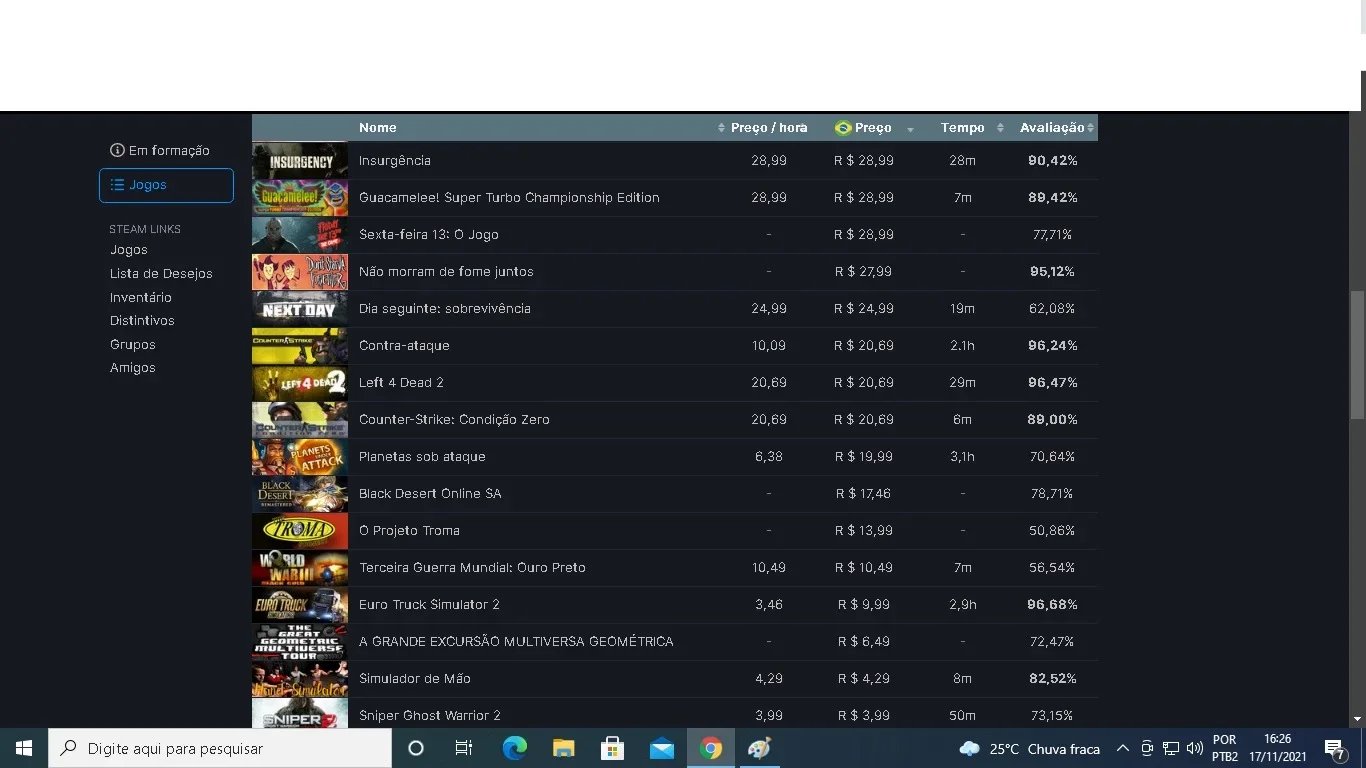Open Lista de Desejos link
The image size is (1366, 768).
tap(161, 273)
